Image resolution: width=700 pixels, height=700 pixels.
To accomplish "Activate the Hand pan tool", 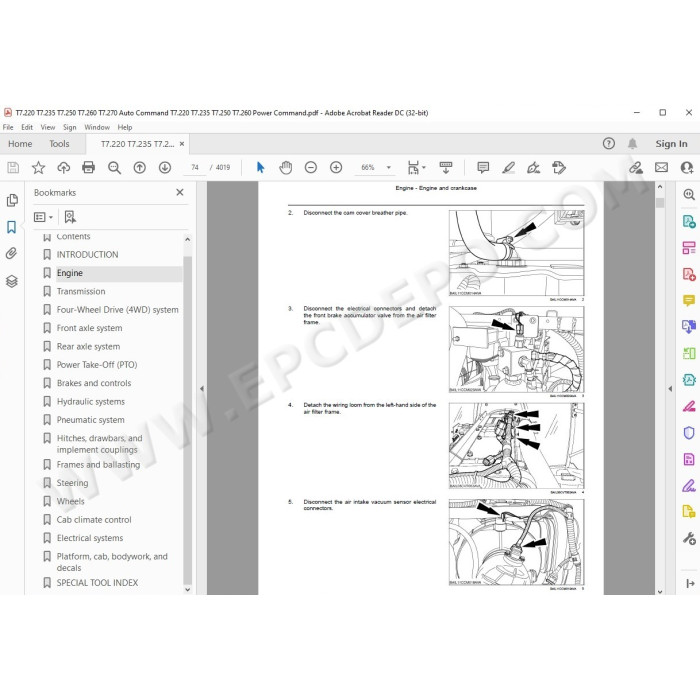I will pyautogui.click(x=286, y=167).
